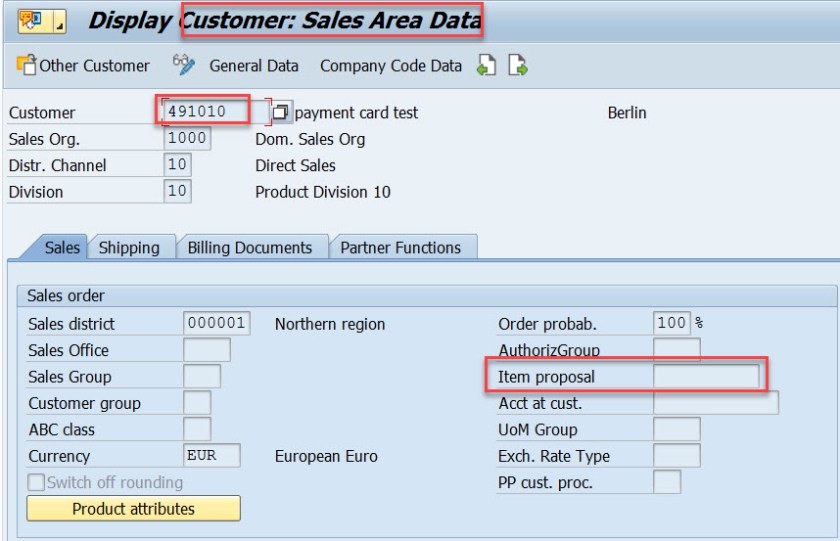Click the display/change glasses icon

184,66
